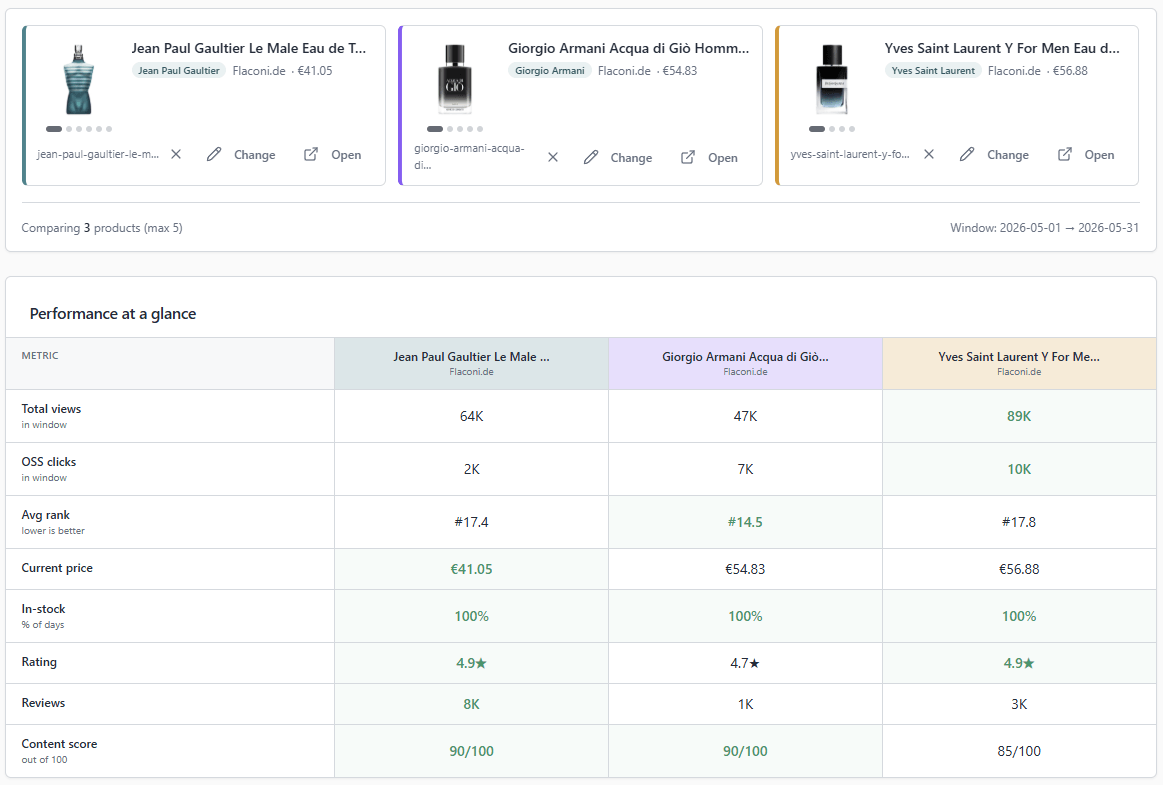The image size is (1163, 785).
Task: Click the #14.5 avg rank value
Action: pyautogui.click(x=745, y=522)
